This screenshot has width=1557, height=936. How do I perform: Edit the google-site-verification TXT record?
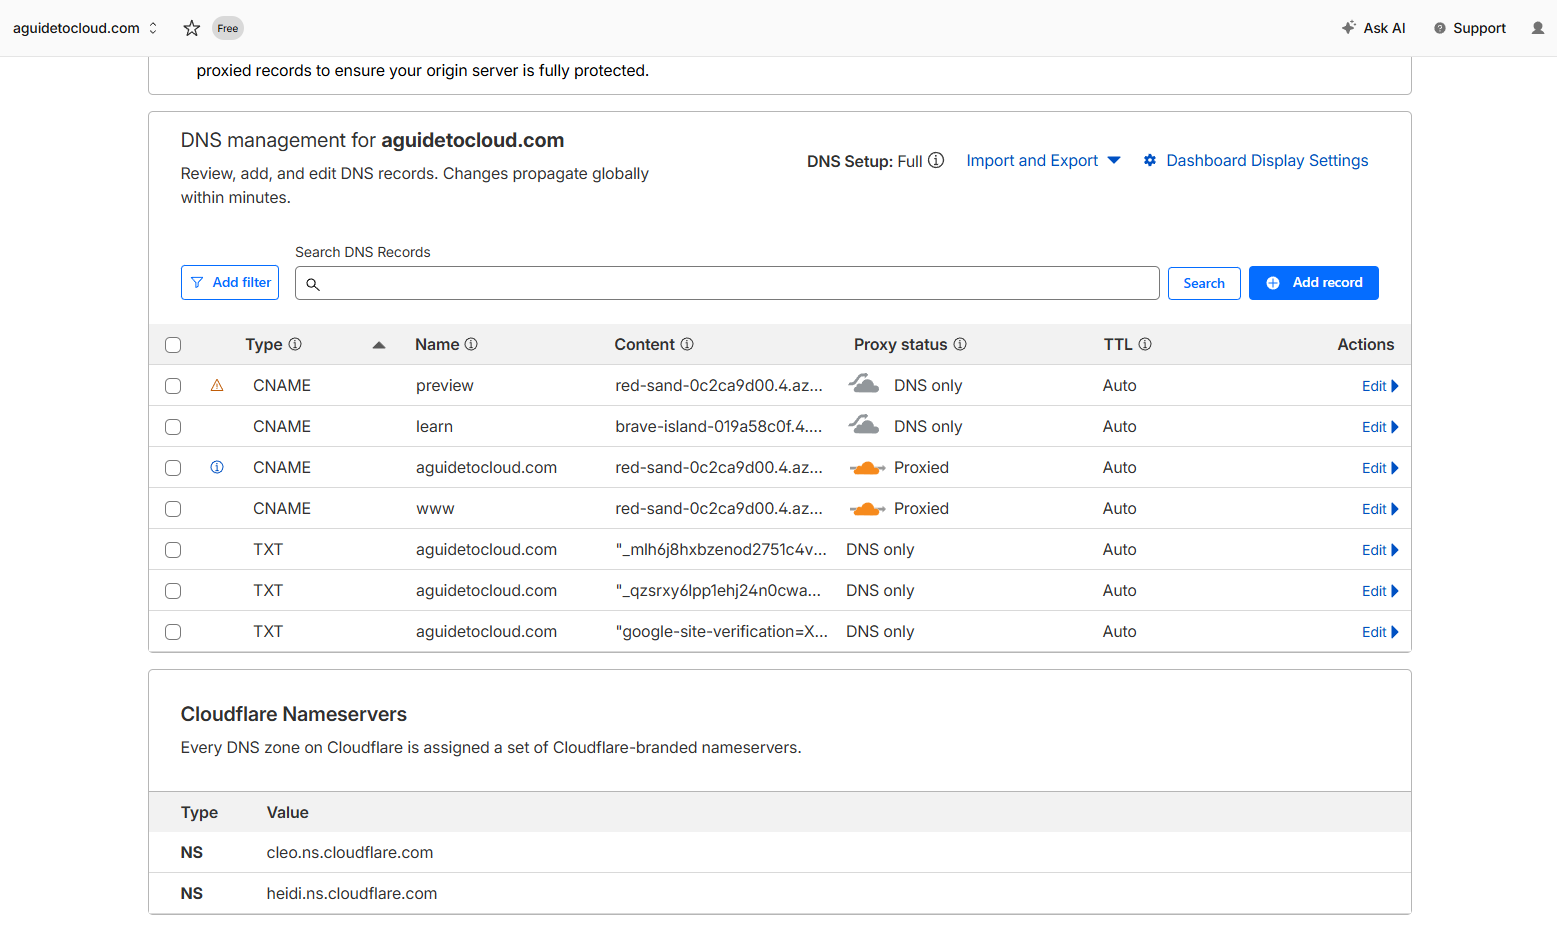1380,631
